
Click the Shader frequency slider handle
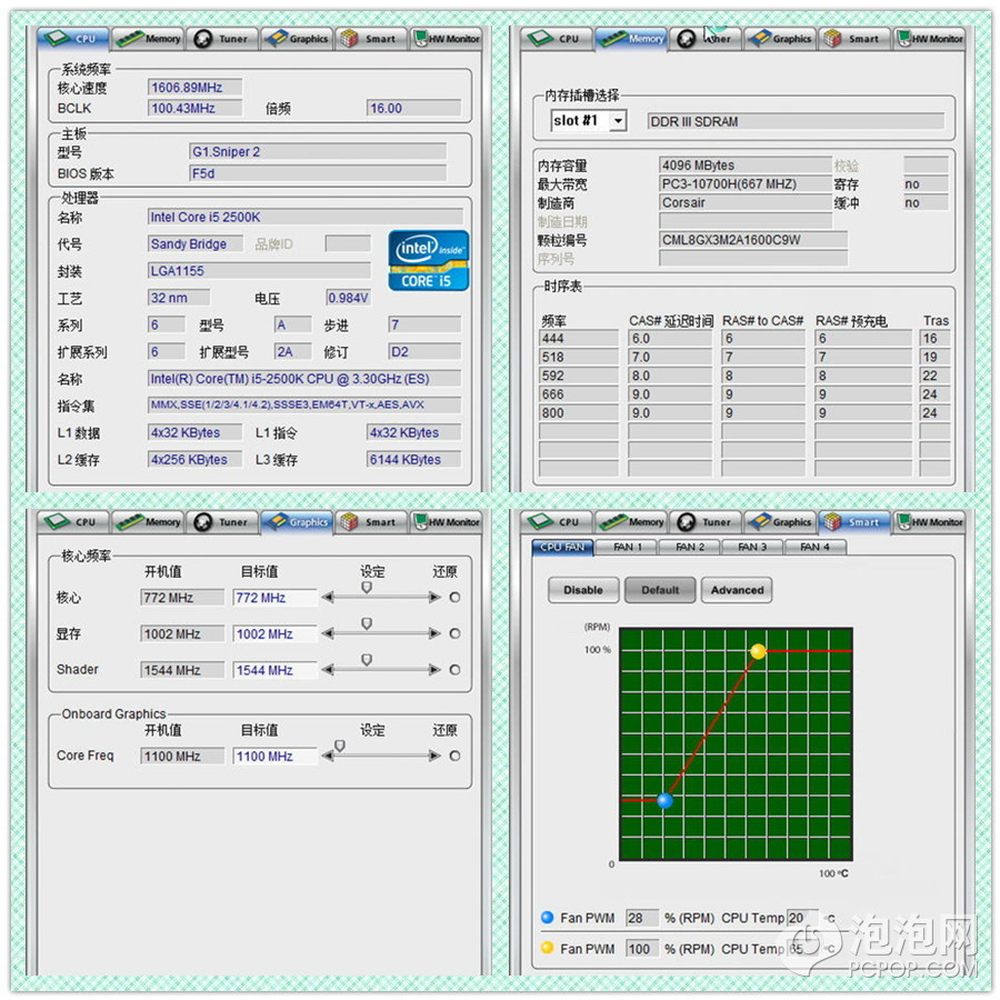[366, 660]
